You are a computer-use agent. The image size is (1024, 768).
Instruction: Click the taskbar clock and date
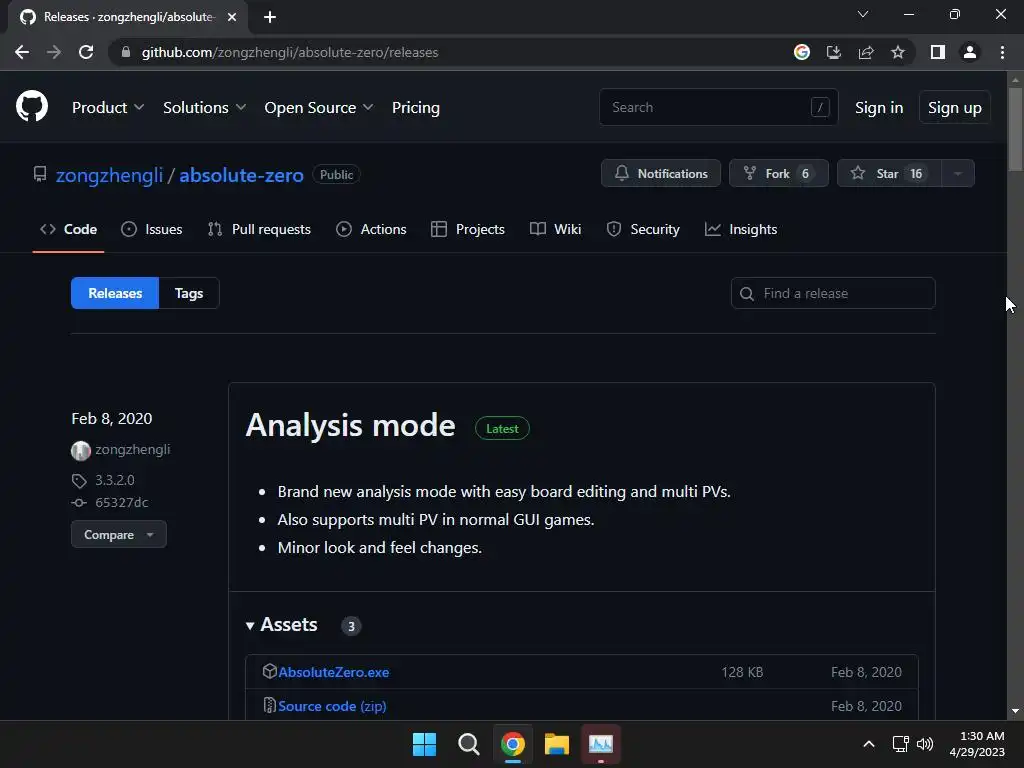coord(977,744)
